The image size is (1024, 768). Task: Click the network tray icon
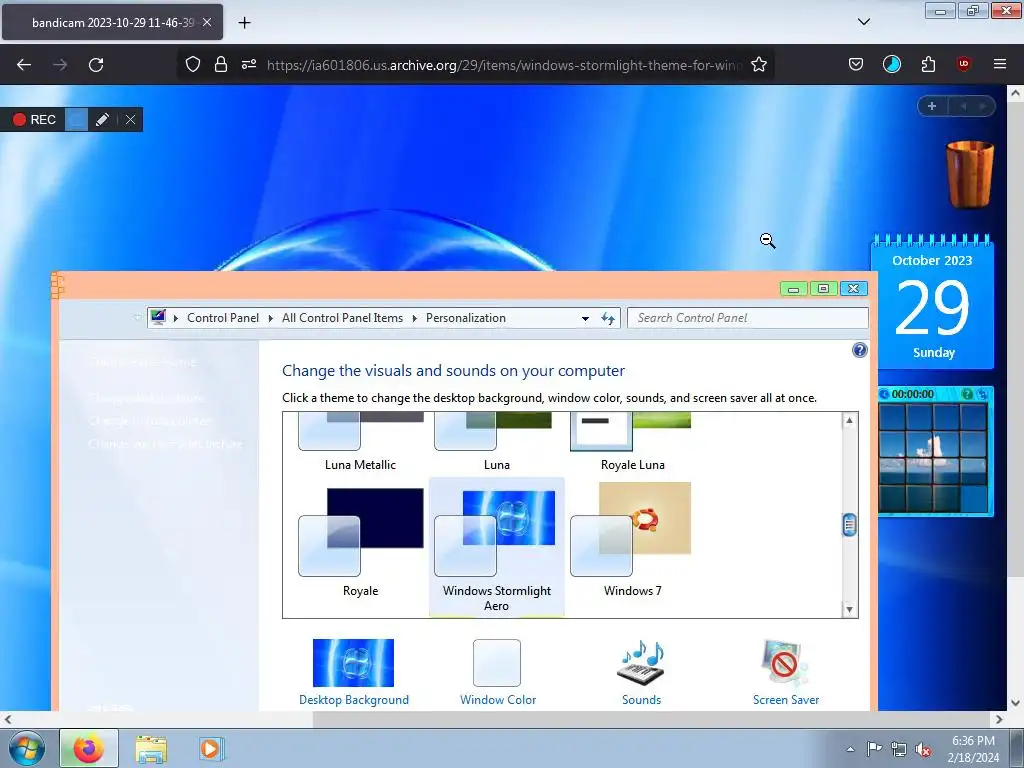click(x=899, y=749)
